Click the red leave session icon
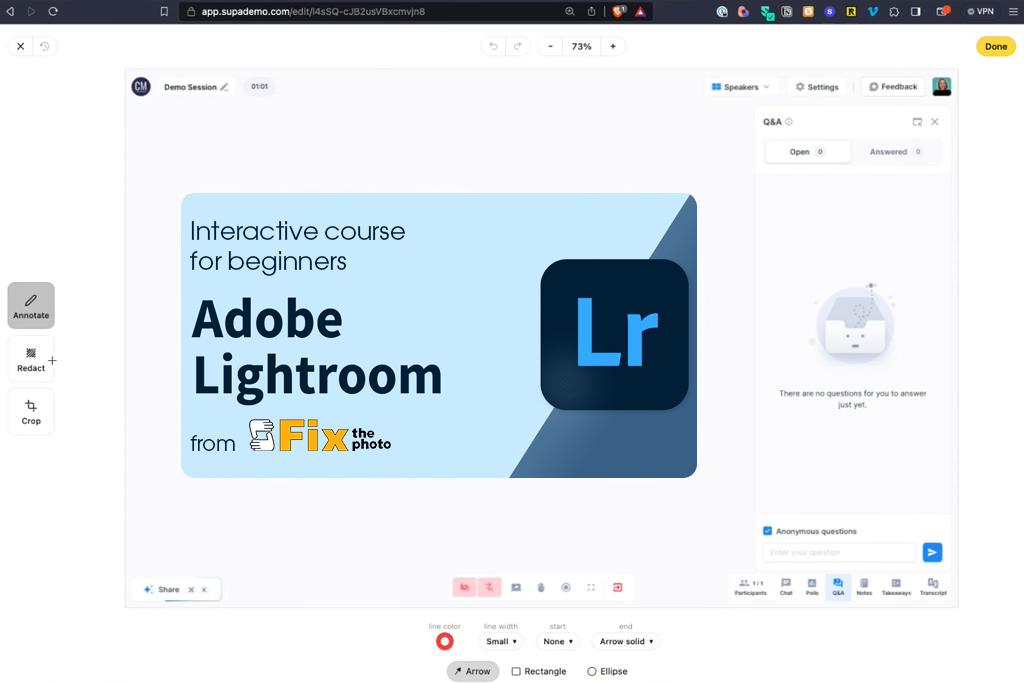 tap(617, 587)
